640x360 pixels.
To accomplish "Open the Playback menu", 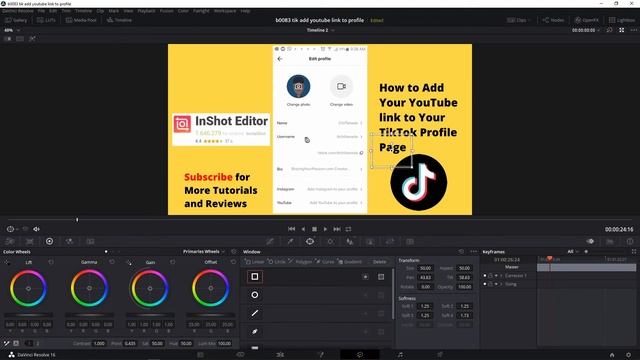I will (146, 11).
